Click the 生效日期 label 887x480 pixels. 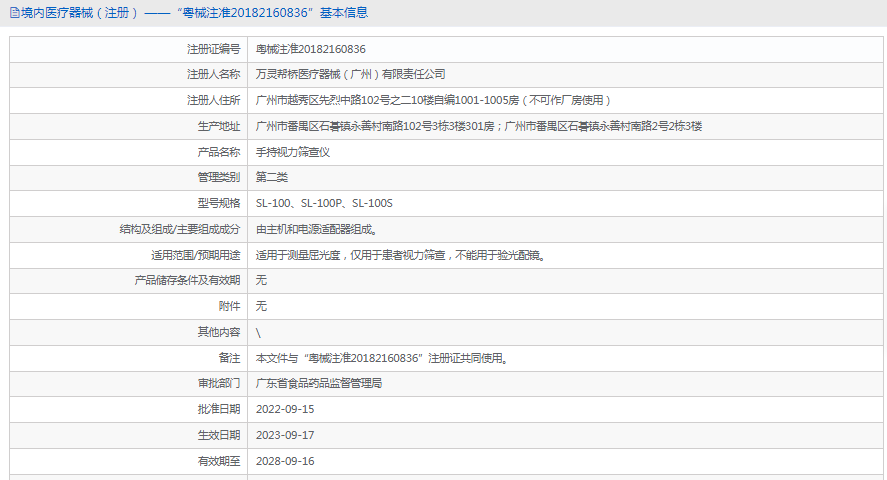pos(219,435)
